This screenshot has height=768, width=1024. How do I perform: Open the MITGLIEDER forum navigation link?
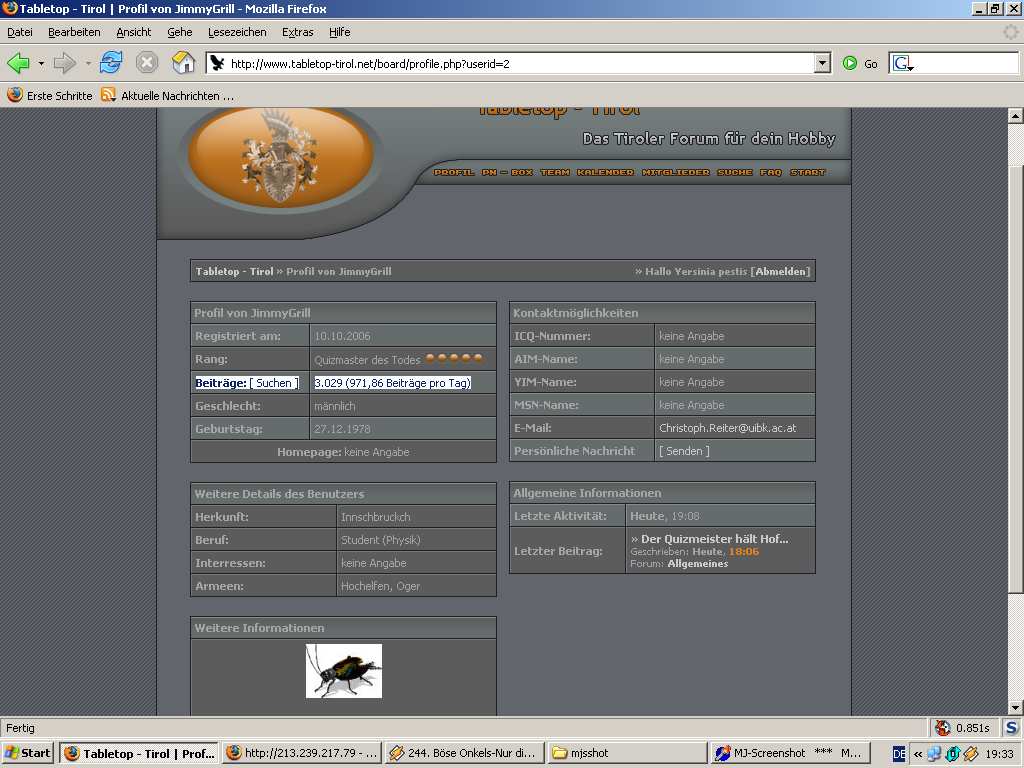(675, 172)
